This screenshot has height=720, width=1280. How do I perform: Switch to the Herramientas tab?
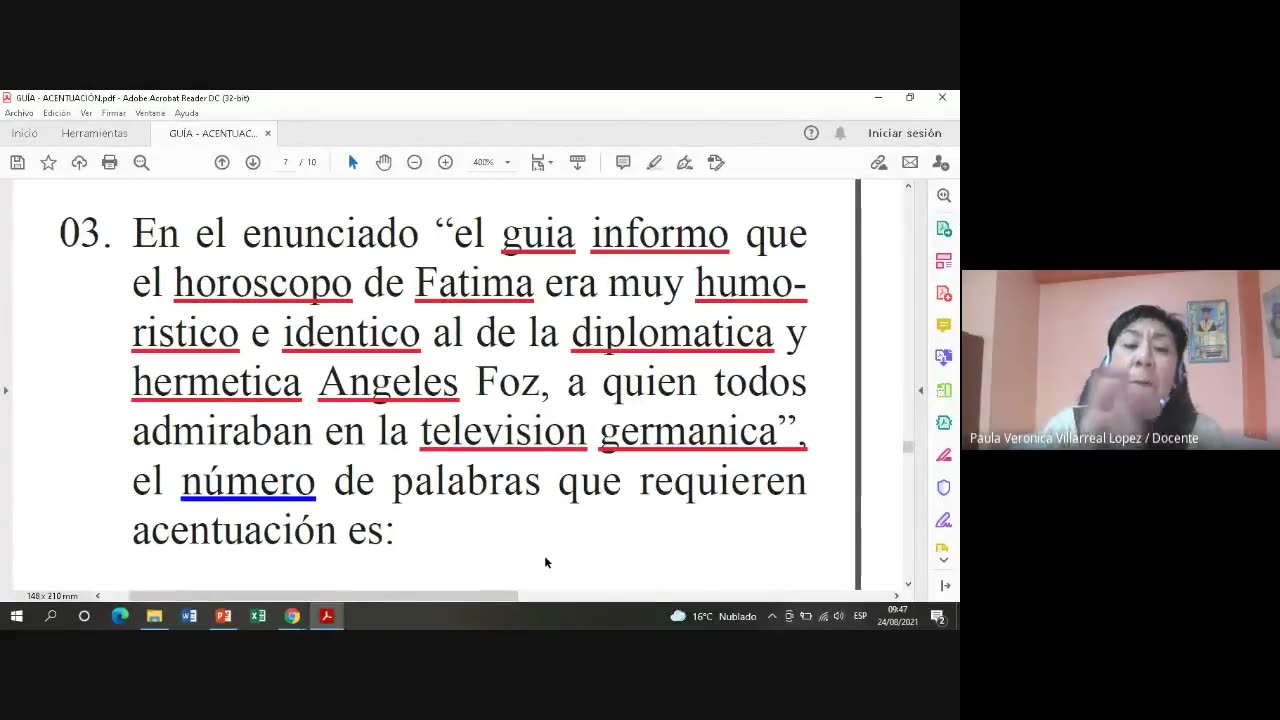(x=94, y=133)
